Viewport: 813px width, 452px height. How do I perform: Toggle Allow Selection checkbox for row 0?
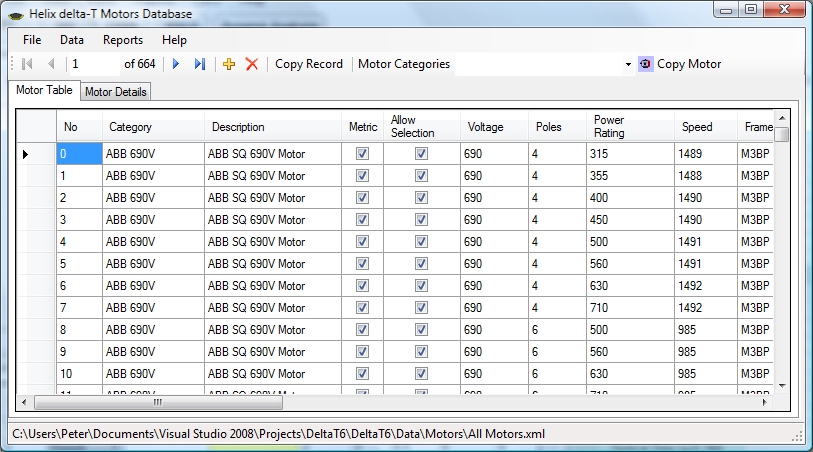tap(422, 154)
